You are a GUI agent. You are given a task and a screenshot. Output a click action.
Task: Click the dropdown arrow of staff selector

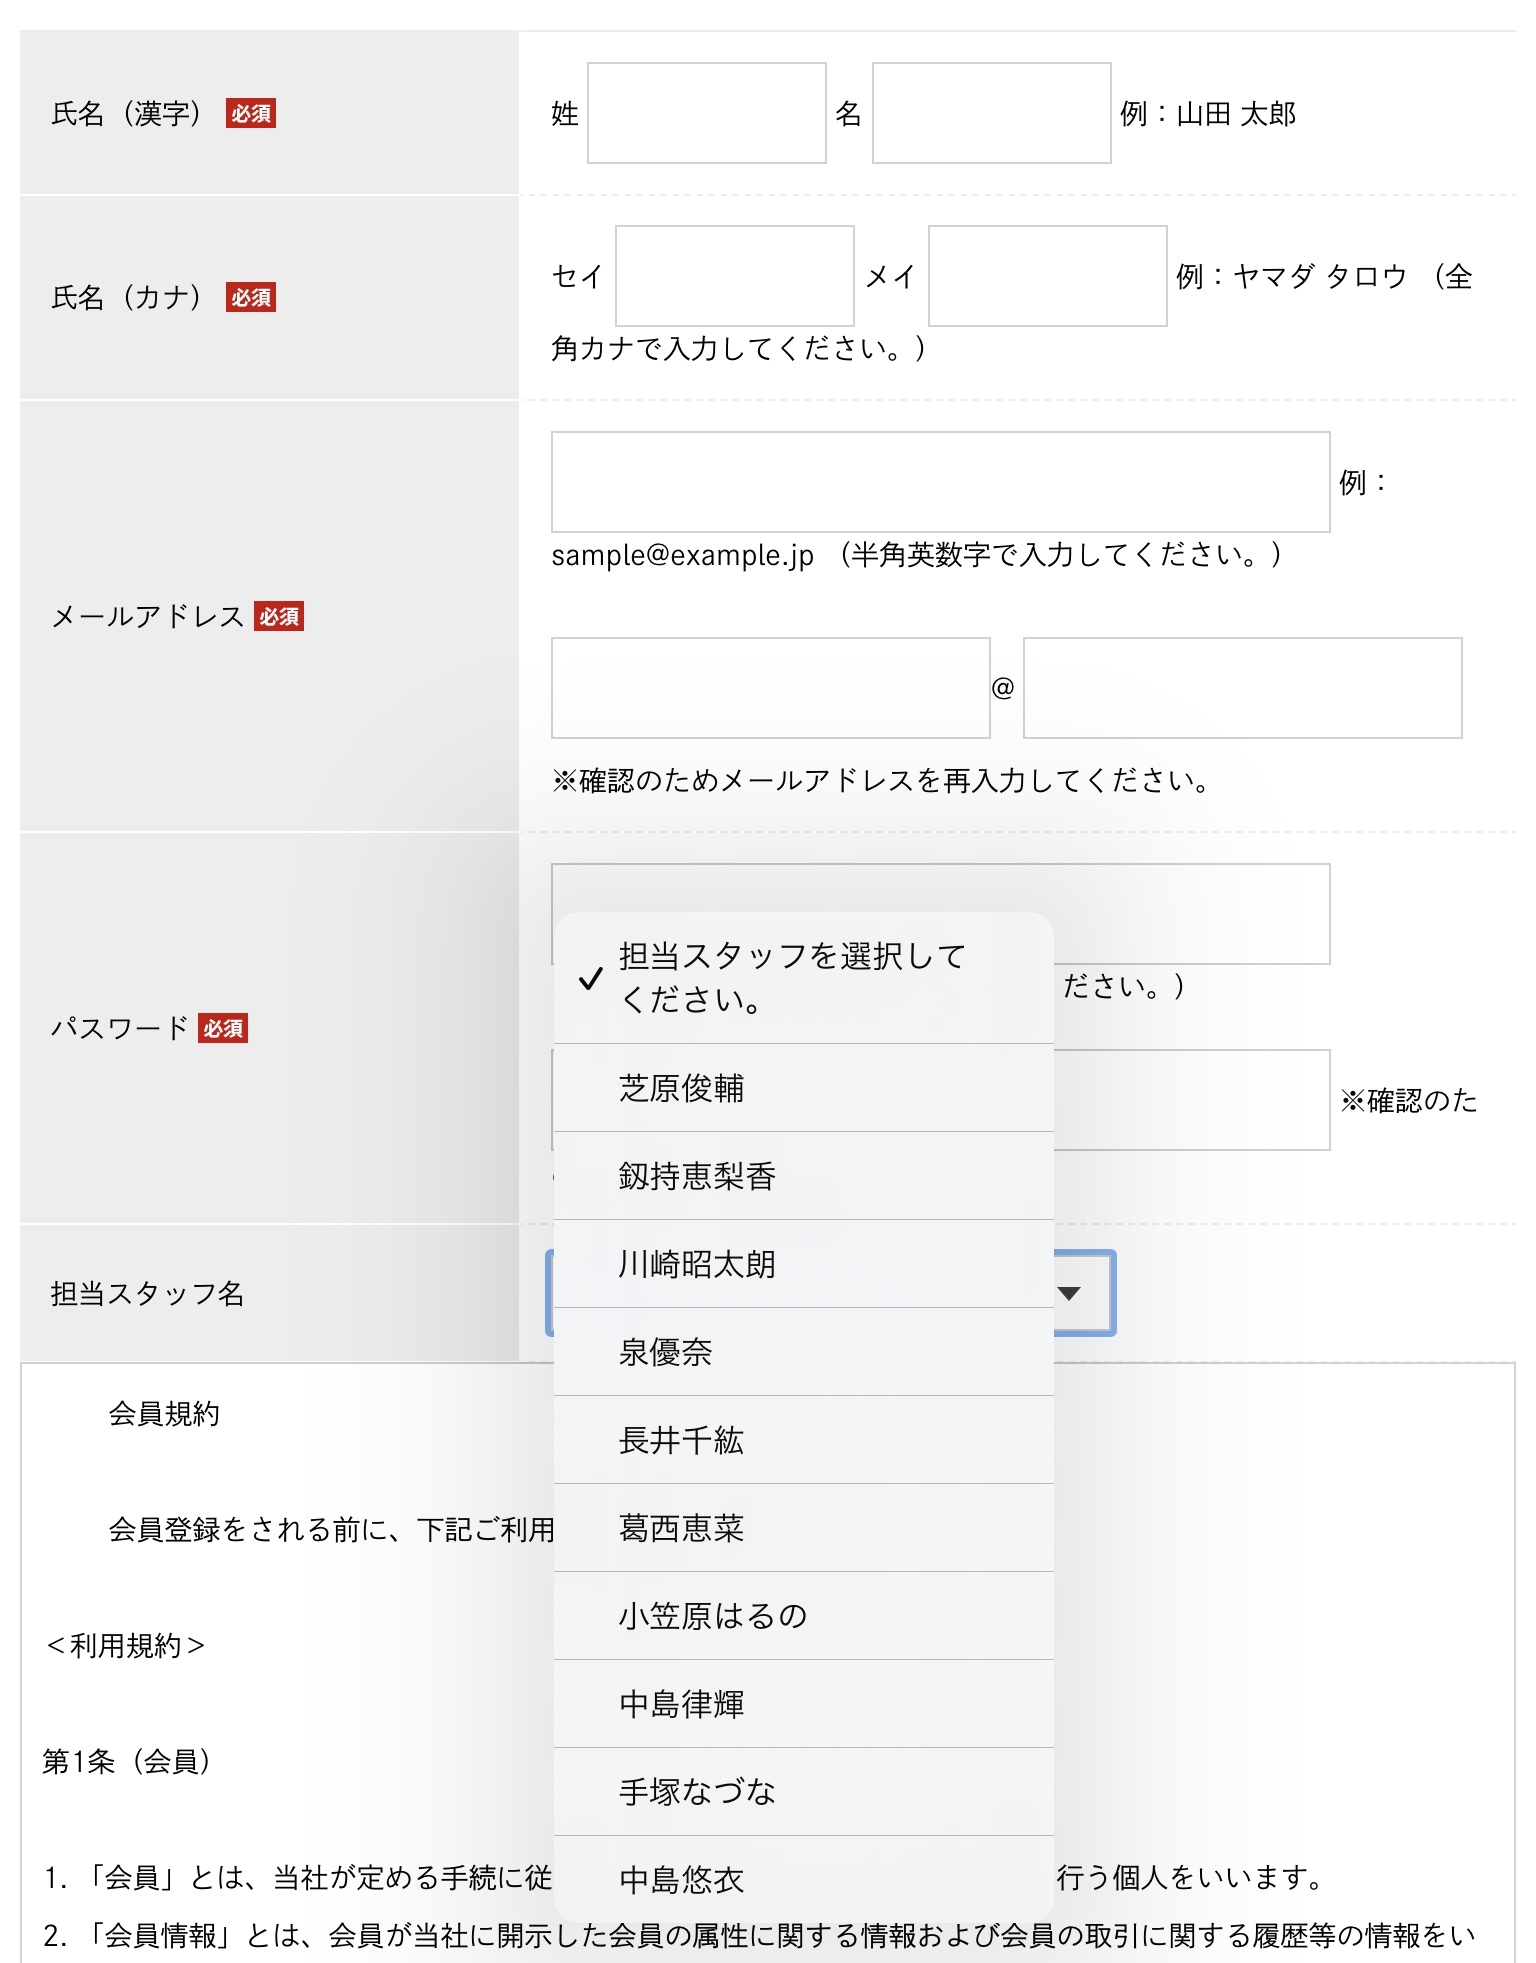1069,1293
